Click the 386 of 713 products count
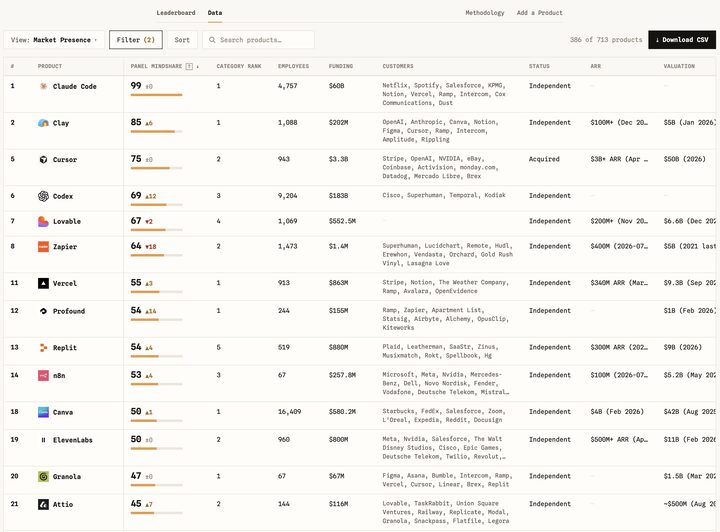Screen dimensions: 720x532 606,40
